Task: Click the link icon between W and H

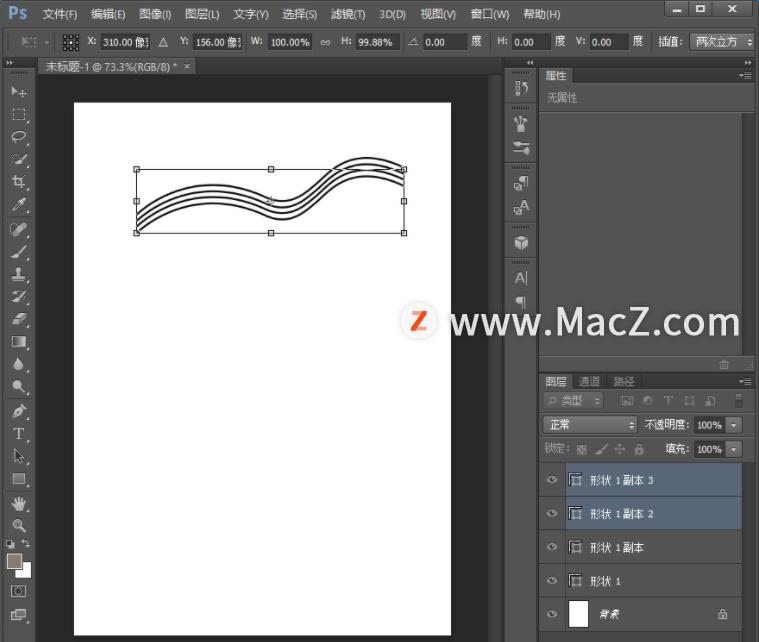Action: (325, 43)
